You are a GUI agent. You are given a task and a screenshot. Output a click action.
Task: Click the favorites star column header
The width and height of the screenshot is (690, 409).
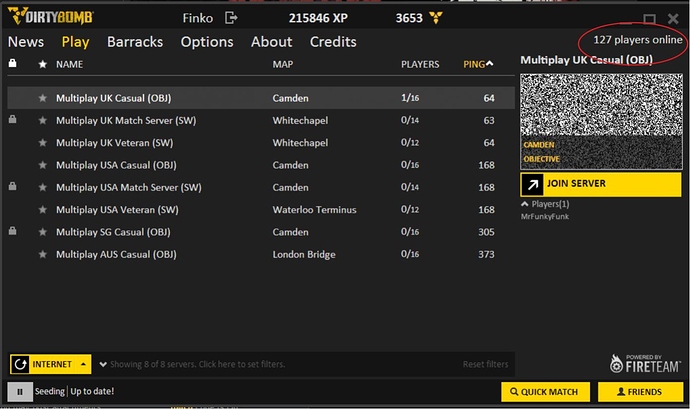[x=42, y=64]
